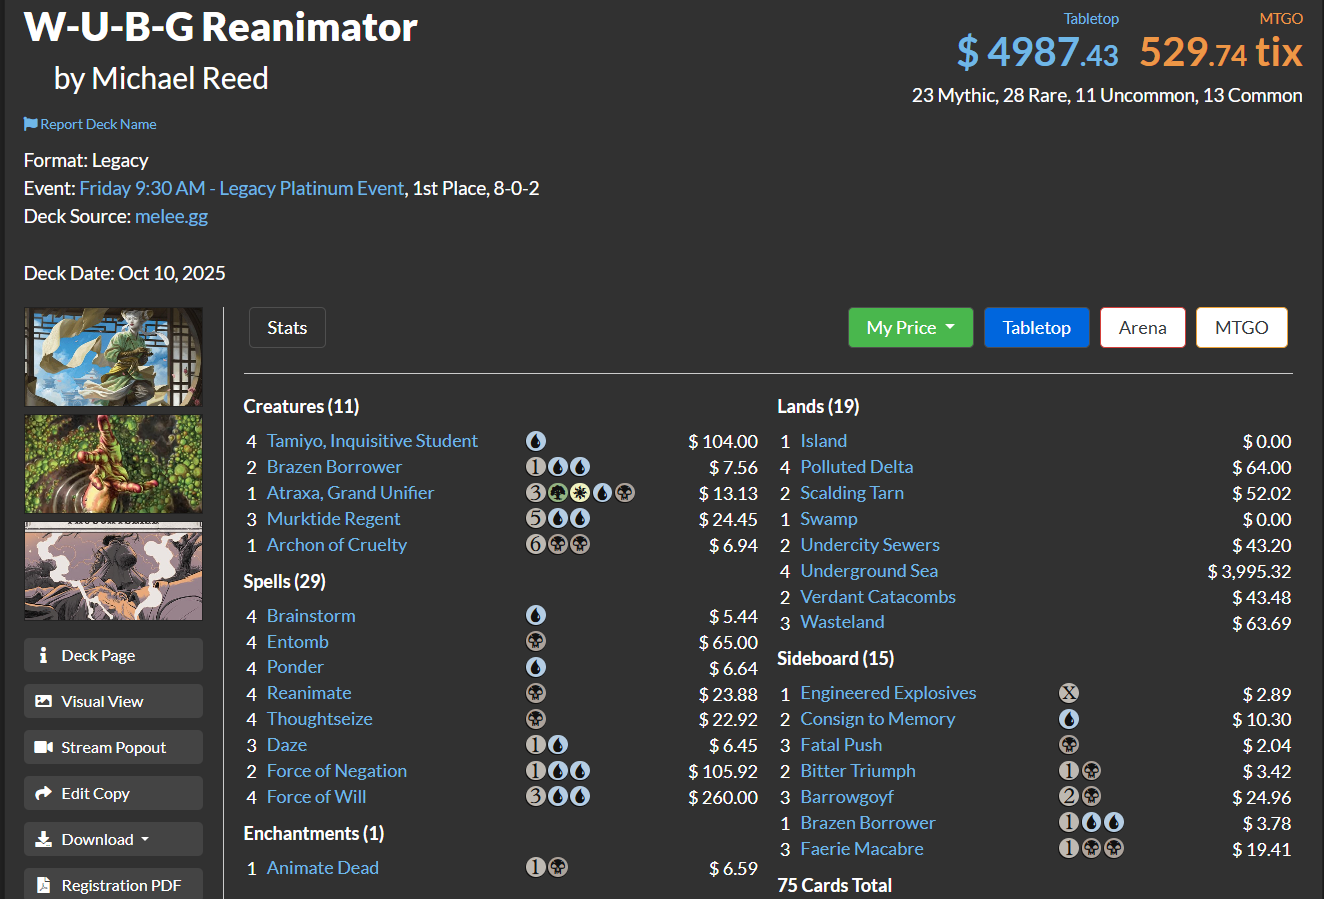Expand the green My Price dropdown
The image size is (1324, 899).
click(x=910, y=328)
